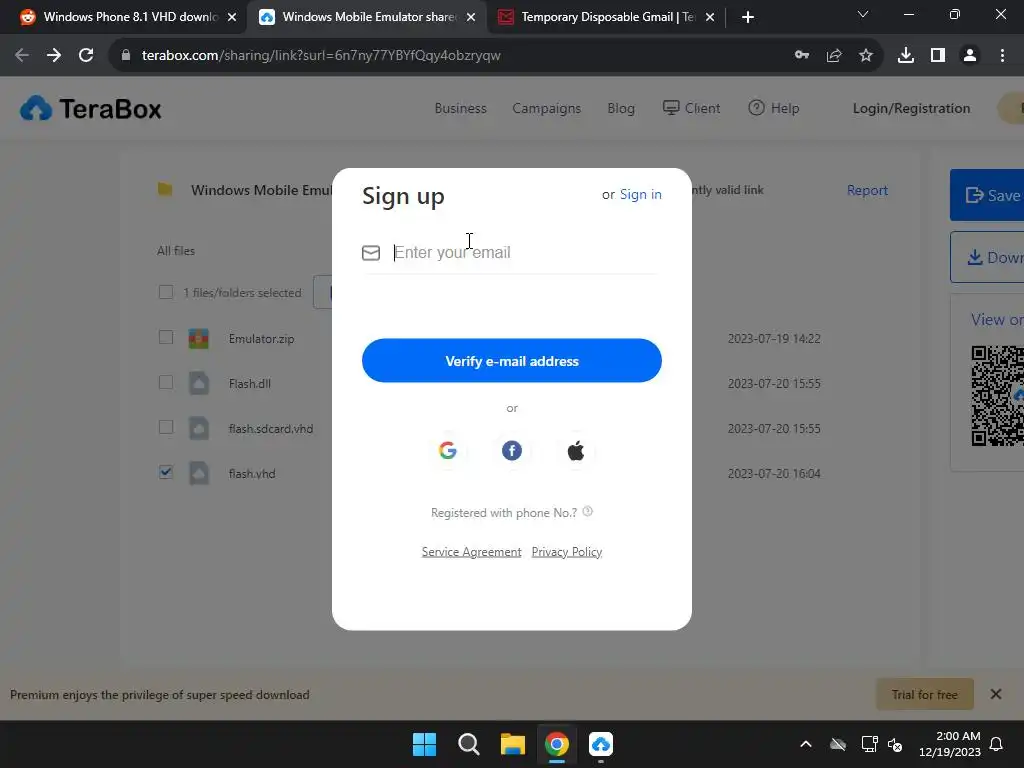The width and height of the screenshot is (1024, 768).
Task: Click Registered with phone No.? text
Action: click(504, 513)
